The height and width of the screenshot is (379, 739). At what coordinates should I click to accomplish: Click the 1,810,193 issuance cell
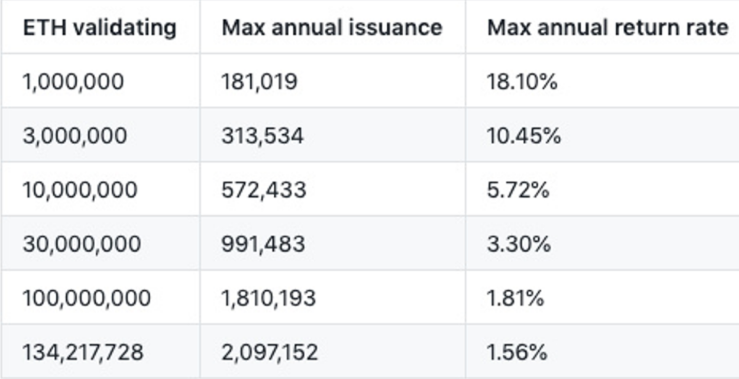[269, 298]
